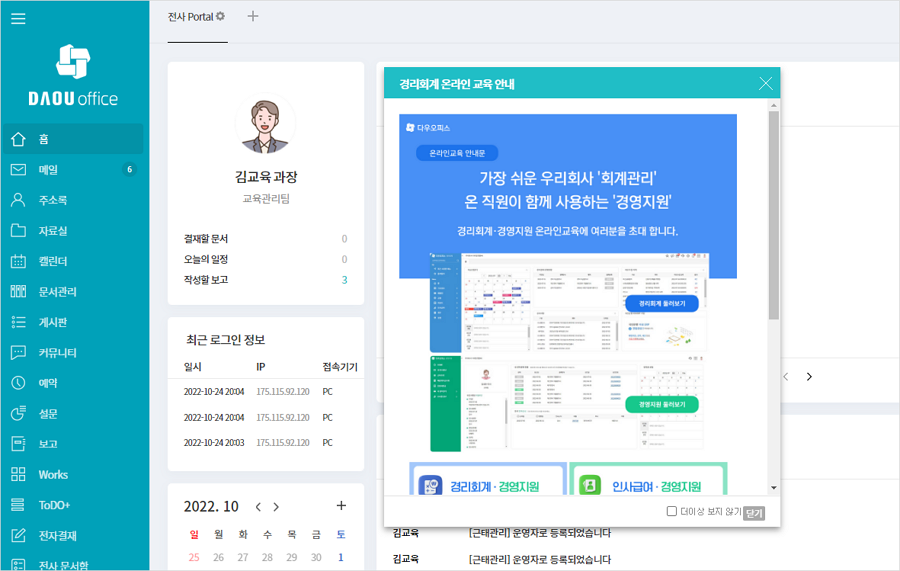Open the hamburger menu icon
Screen dimensions: 900x571
[18, 18]
